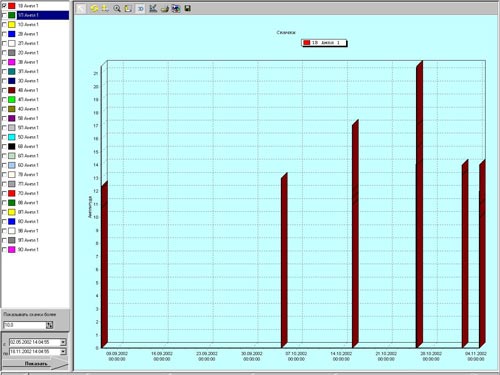The height and width of the screenshot is (375, 500).
Task: Open the end date dropdown arrow
Action: [x=63, y=352]
